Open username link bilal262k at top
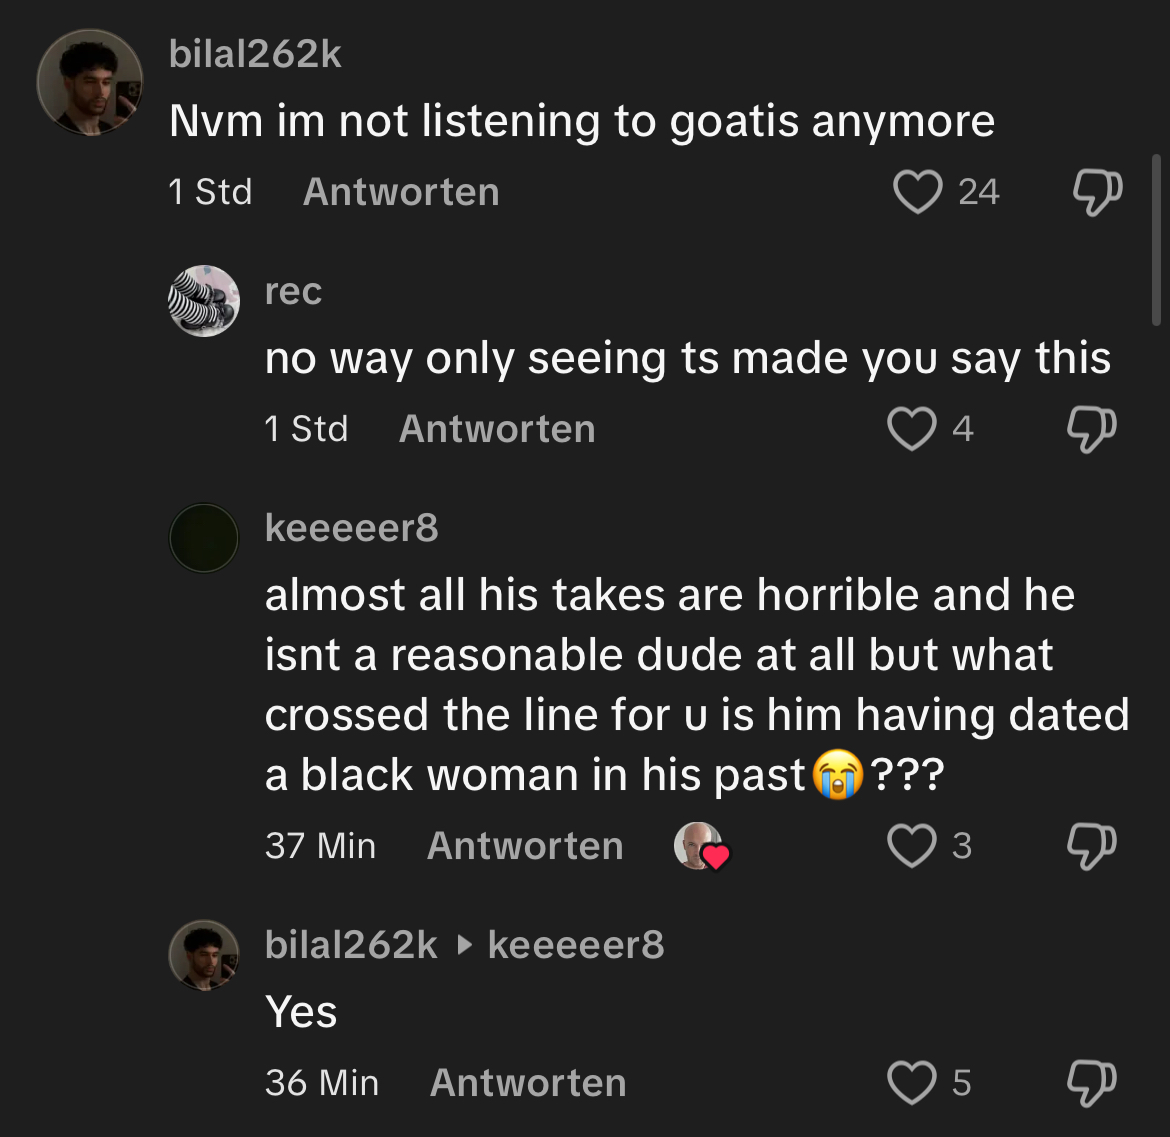The width and height of the screenshot is (1170, 1137). 255,54
